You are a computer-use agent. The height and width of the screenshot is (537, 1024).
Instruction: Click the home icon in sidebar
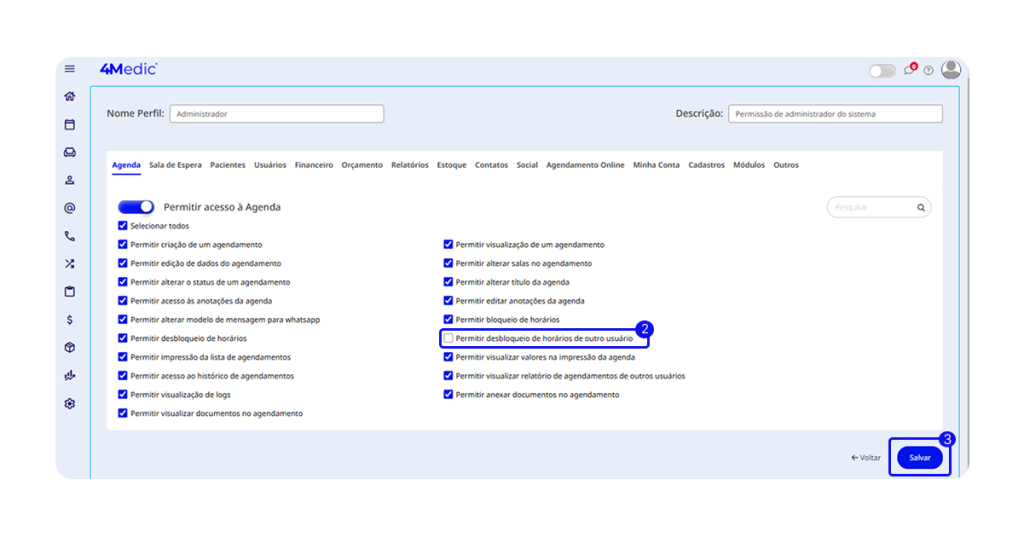coord(70,97)
